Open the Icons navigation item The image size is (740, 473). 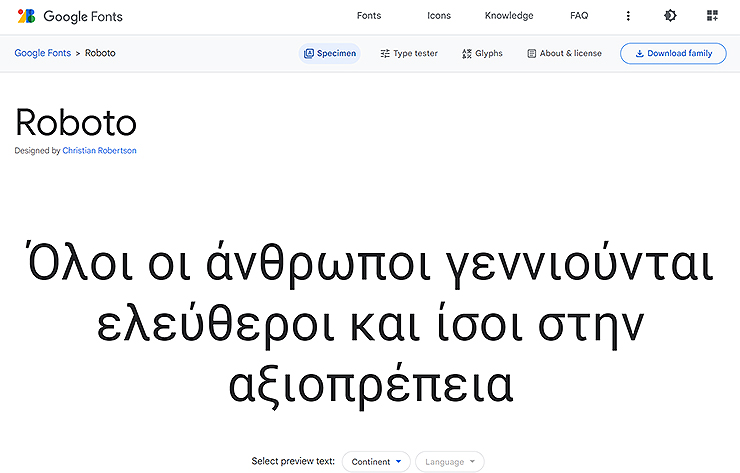[439, 16]
